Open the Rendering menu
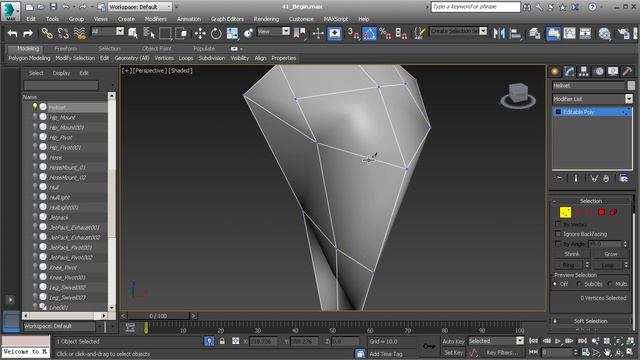 (x=266, y=19)
